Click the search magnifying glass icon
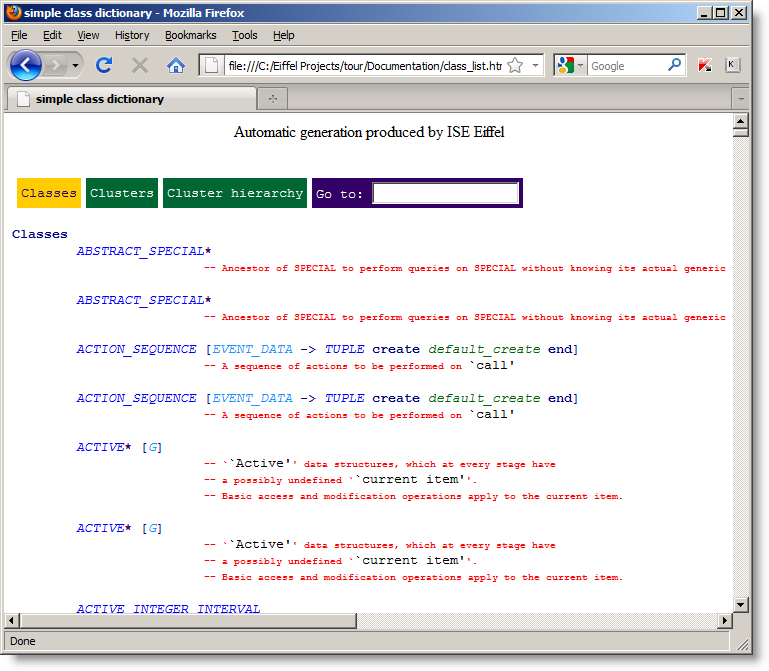This screenshot has height=671, width=769. (x=675, y=65)
